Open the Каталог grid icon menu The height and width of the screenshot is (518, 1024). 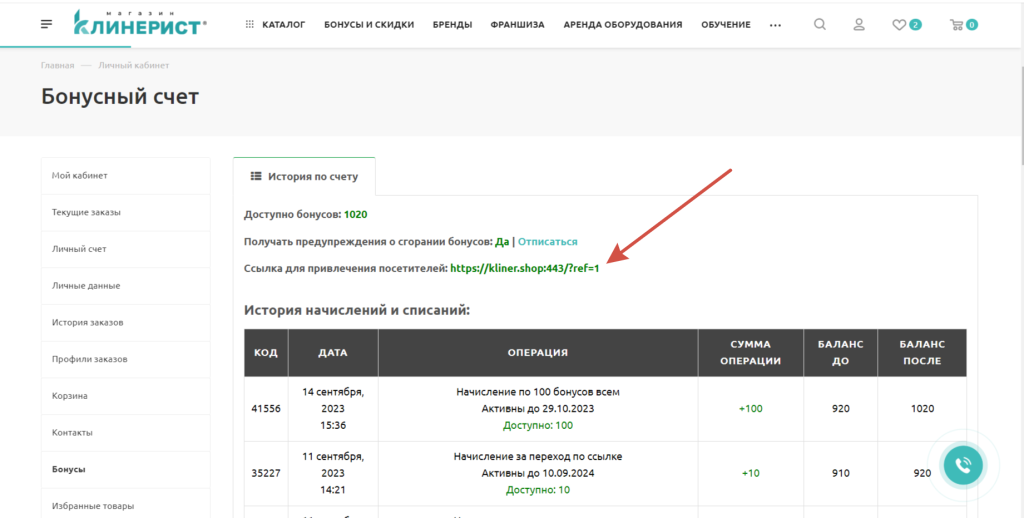tap(249, 25)
